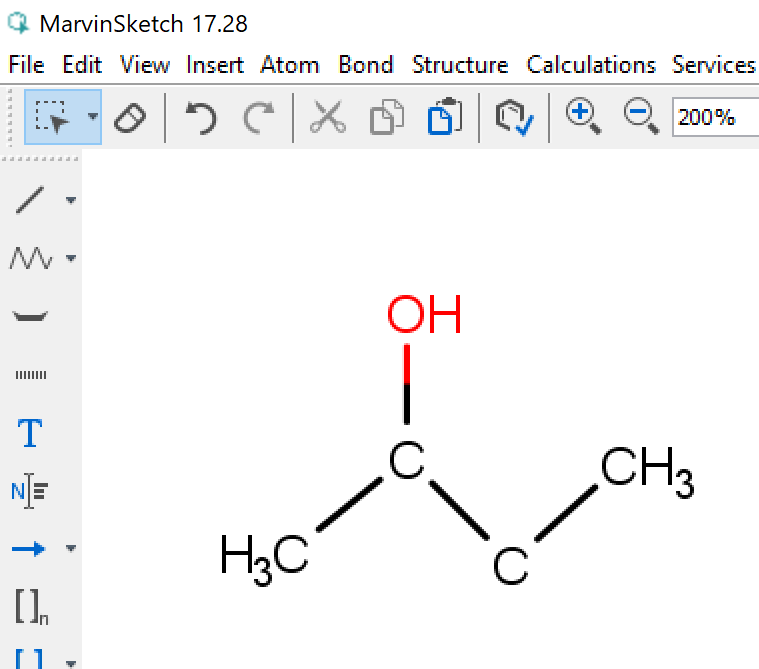
Task: Select the single bond drawing tool
Action: 31,200
